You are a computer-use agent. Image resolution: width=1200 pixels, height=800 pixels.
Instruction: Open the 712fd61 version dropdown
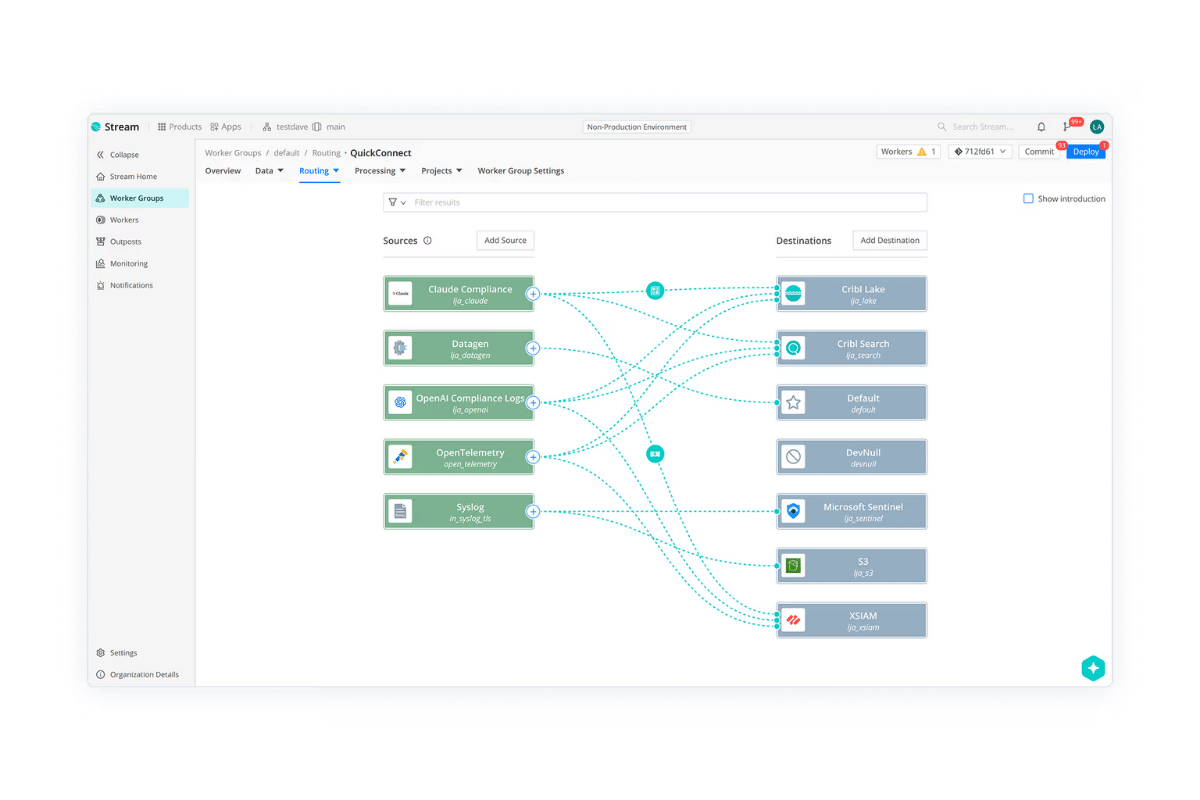980,152
